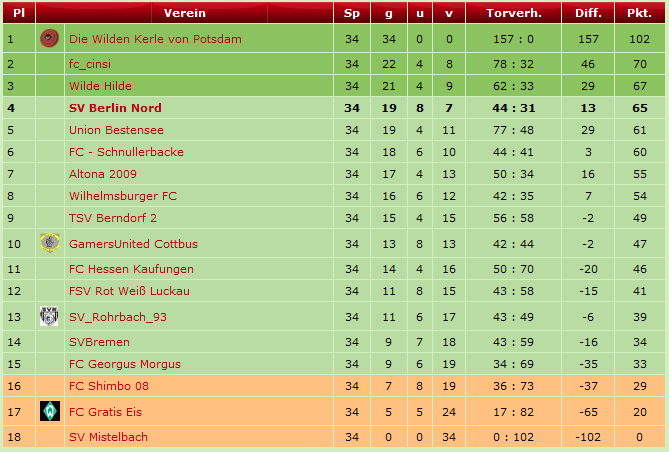
Task: Click the TSV Berndorf 2 link
Action: point(113,218)
